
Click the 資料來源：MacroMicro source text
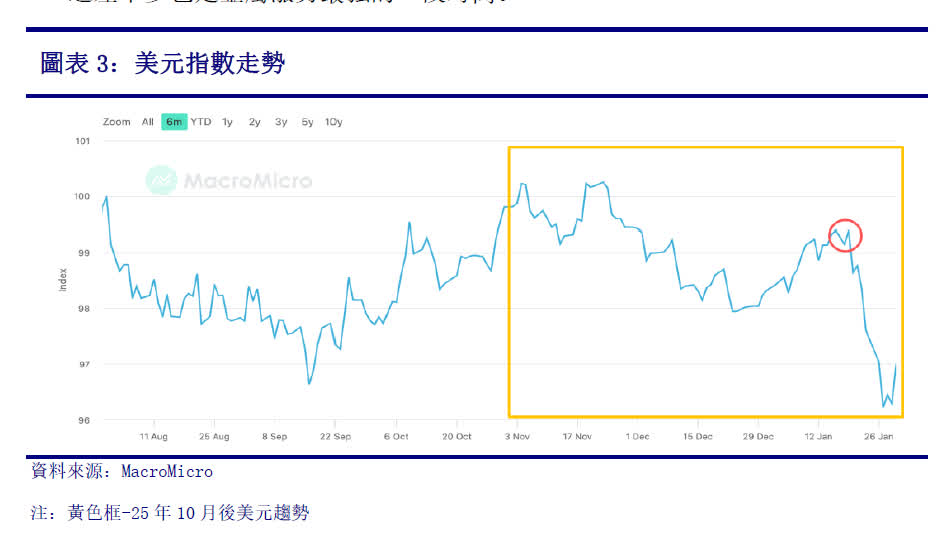[122, 471]
